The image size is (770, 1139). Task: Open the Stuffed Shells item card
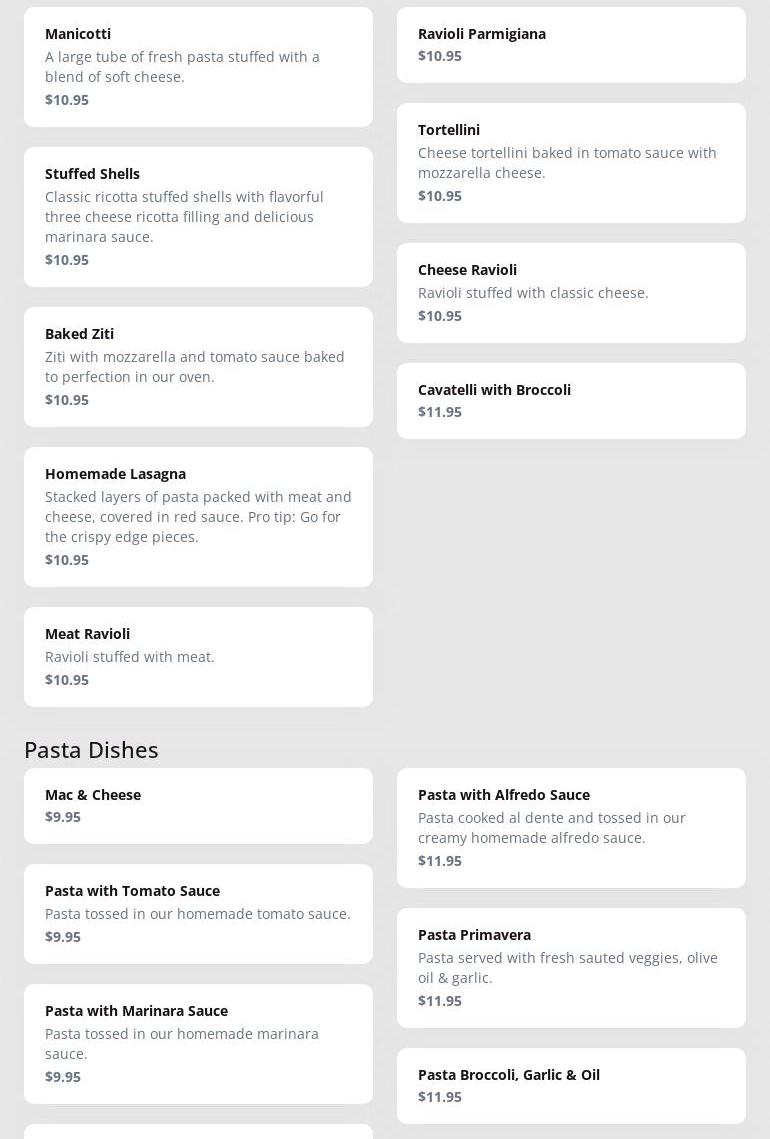click(x=198, y=216)
